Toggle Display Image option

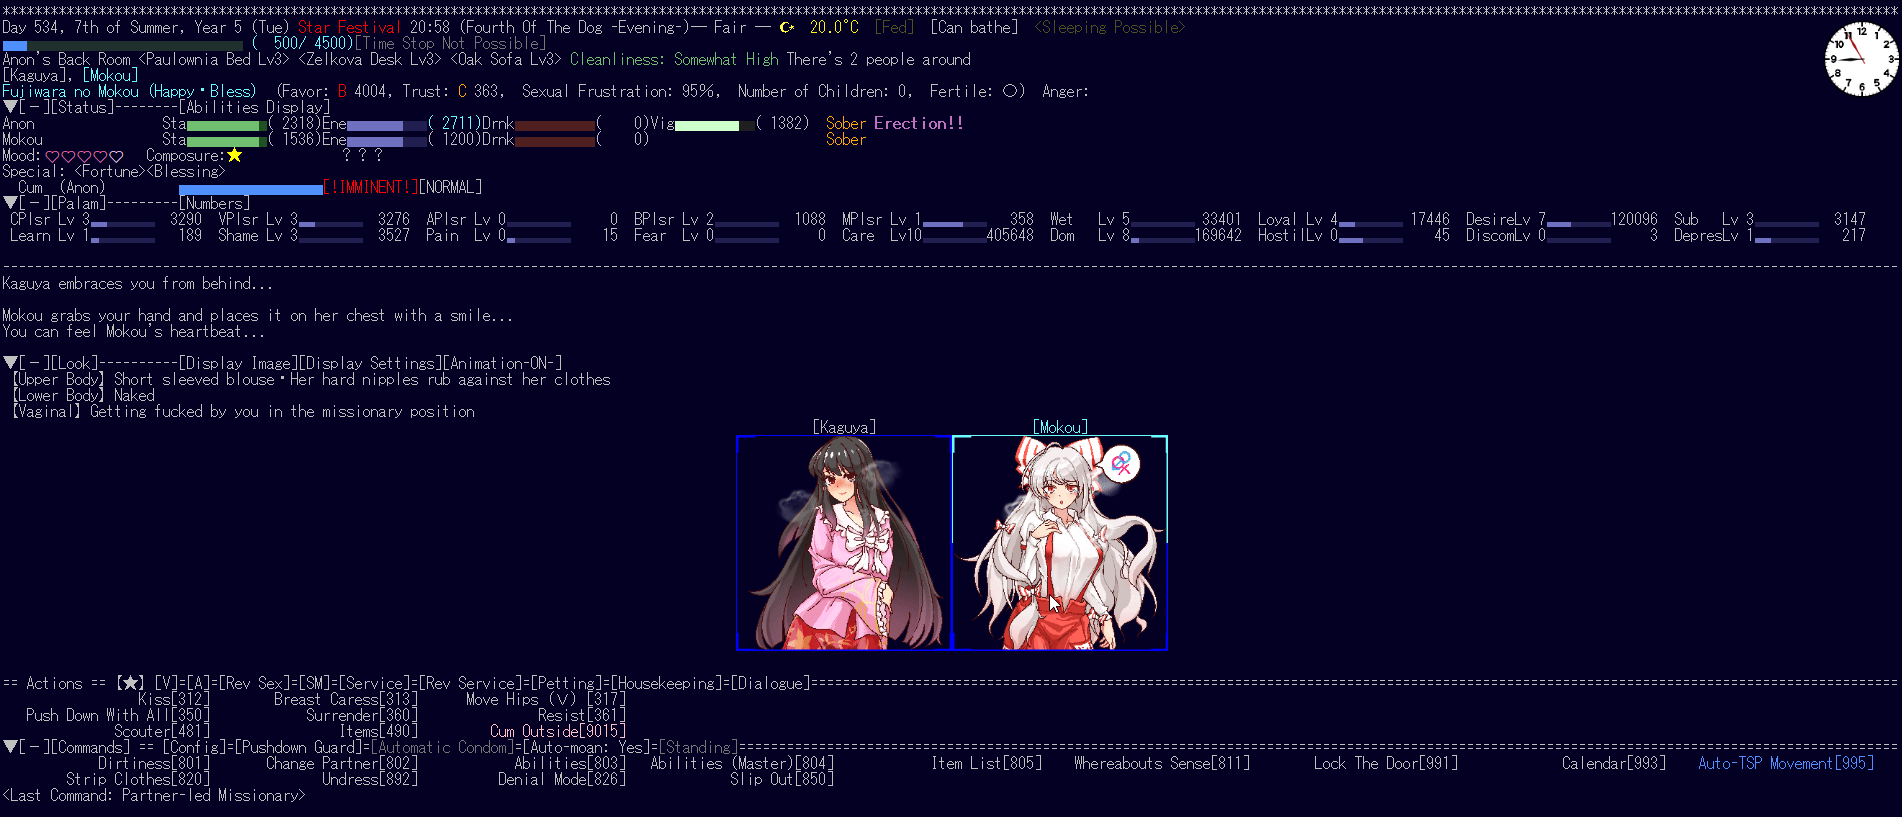(x=238, y=363)
